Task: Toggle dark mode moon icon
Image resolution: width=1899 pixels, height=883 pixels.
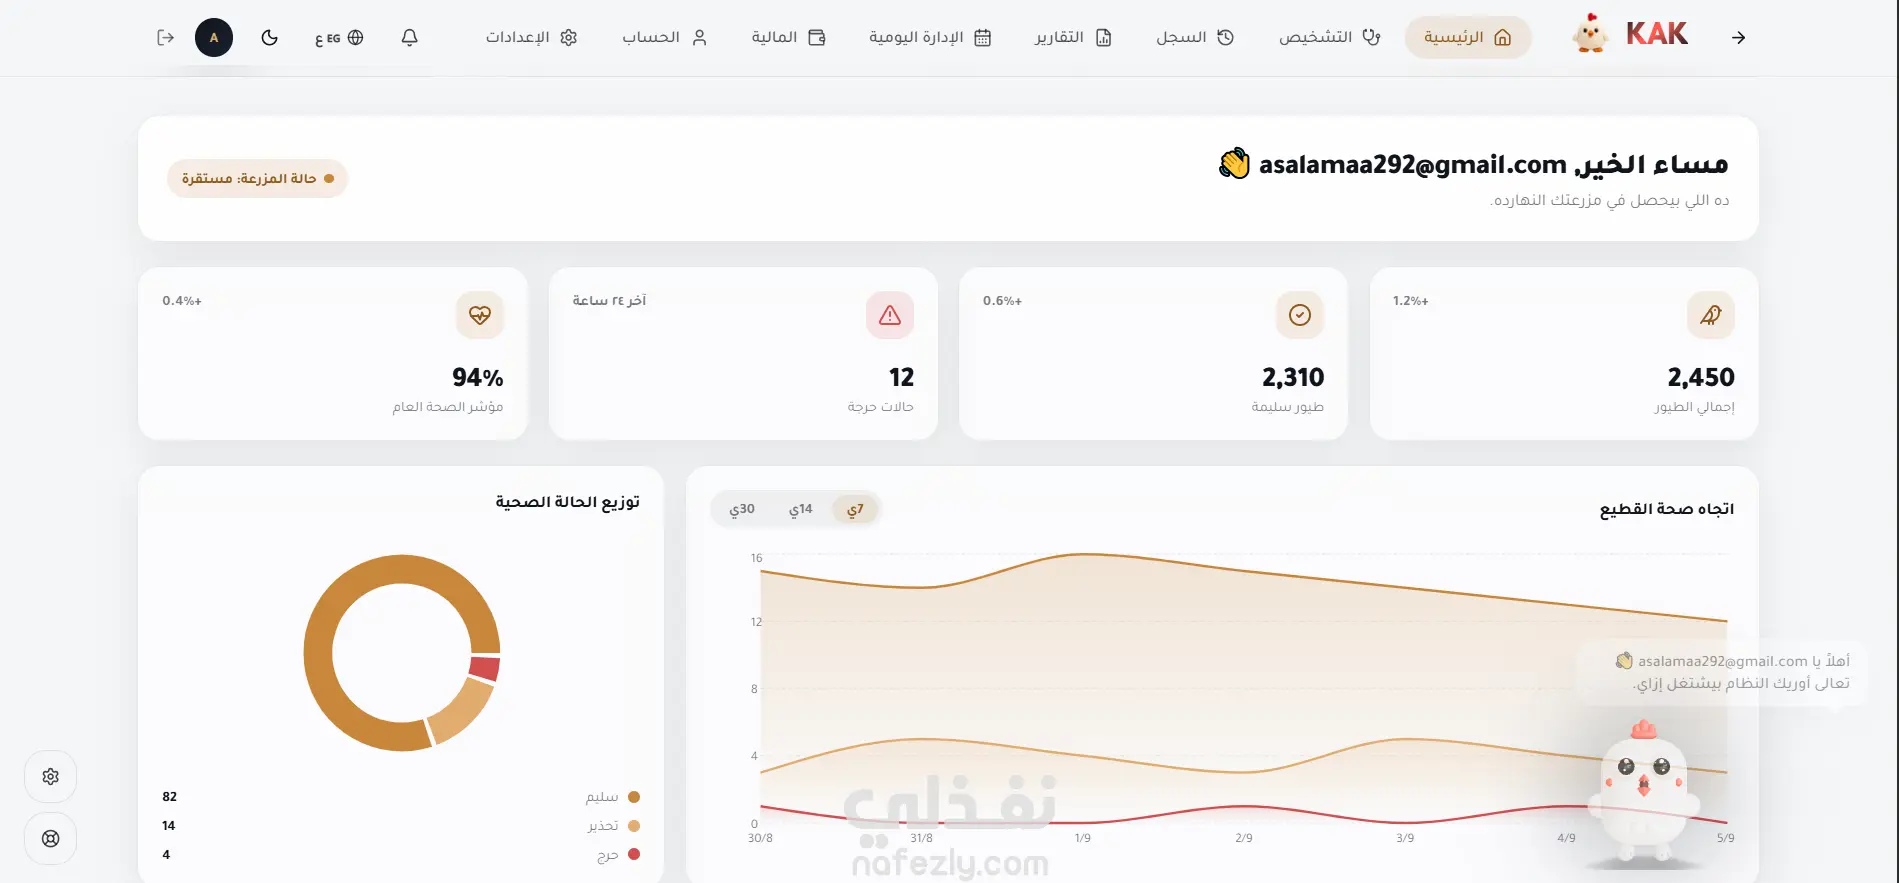Action: coord(269,37)
